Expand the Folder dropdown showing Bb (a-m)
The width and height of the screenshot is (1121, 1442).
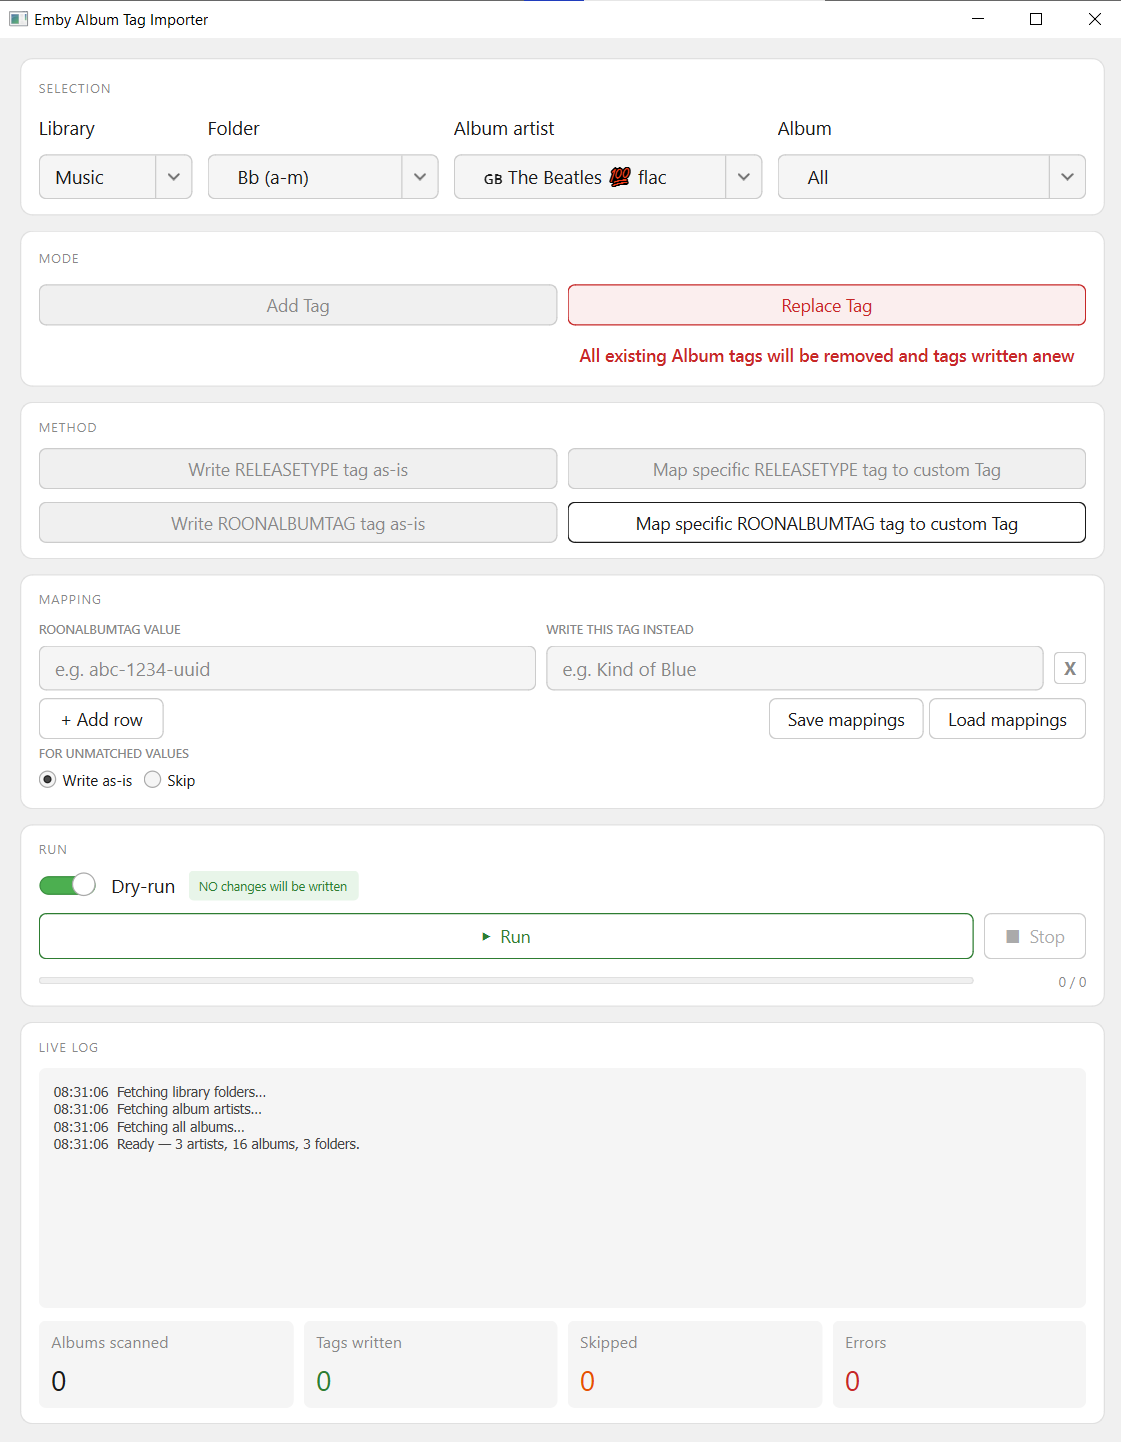point(322,177)
